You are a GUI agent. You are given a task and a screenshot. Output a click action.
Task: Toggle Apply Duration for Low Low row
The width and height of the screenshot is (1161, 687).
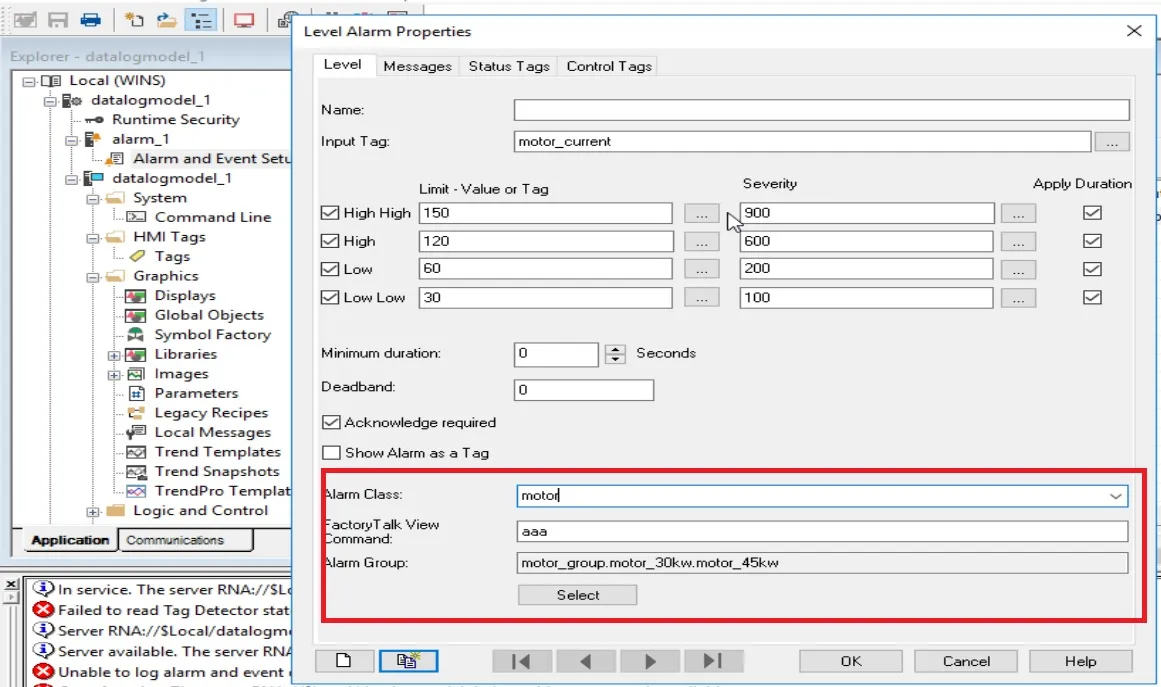(x=1092, y=298)
